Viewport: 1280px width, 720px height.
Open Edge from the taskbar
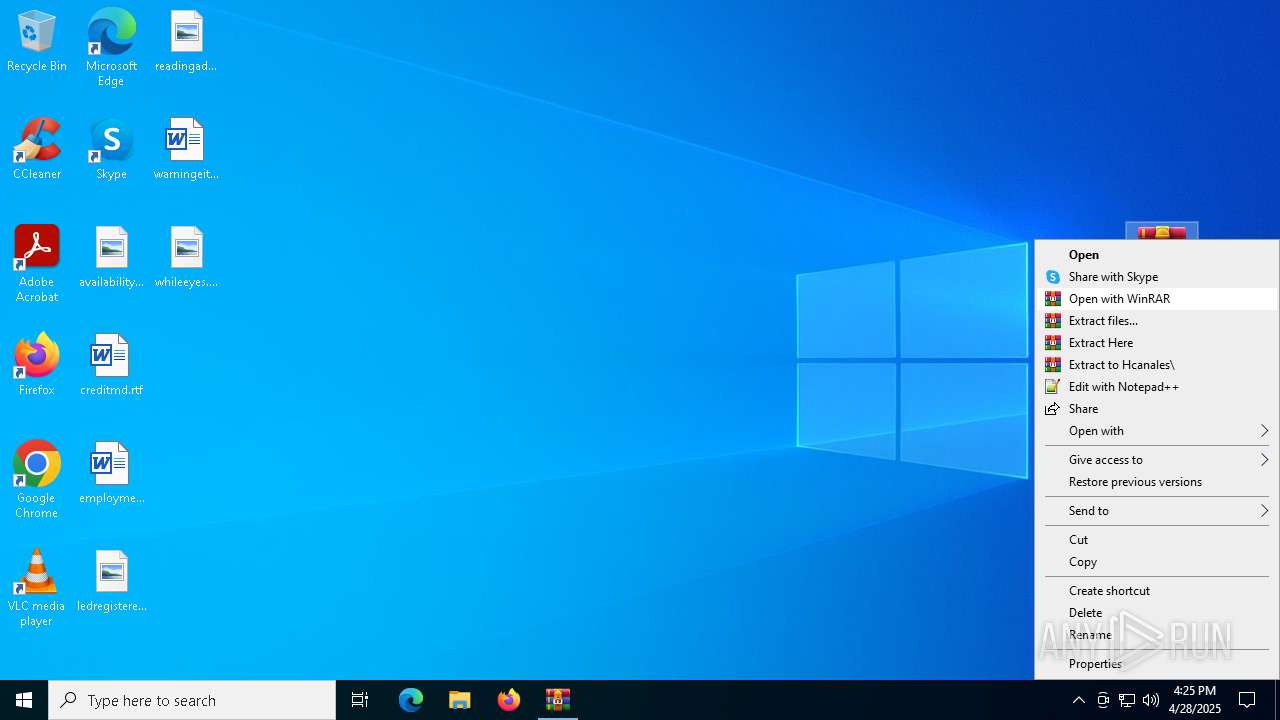tap(411, 700)
